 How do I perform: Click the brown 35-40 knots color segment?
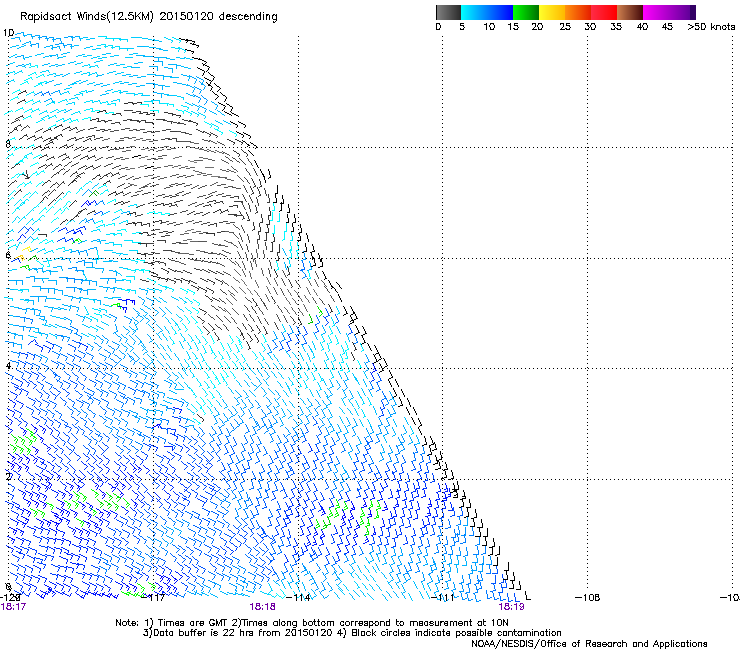[x=630, y=12]
